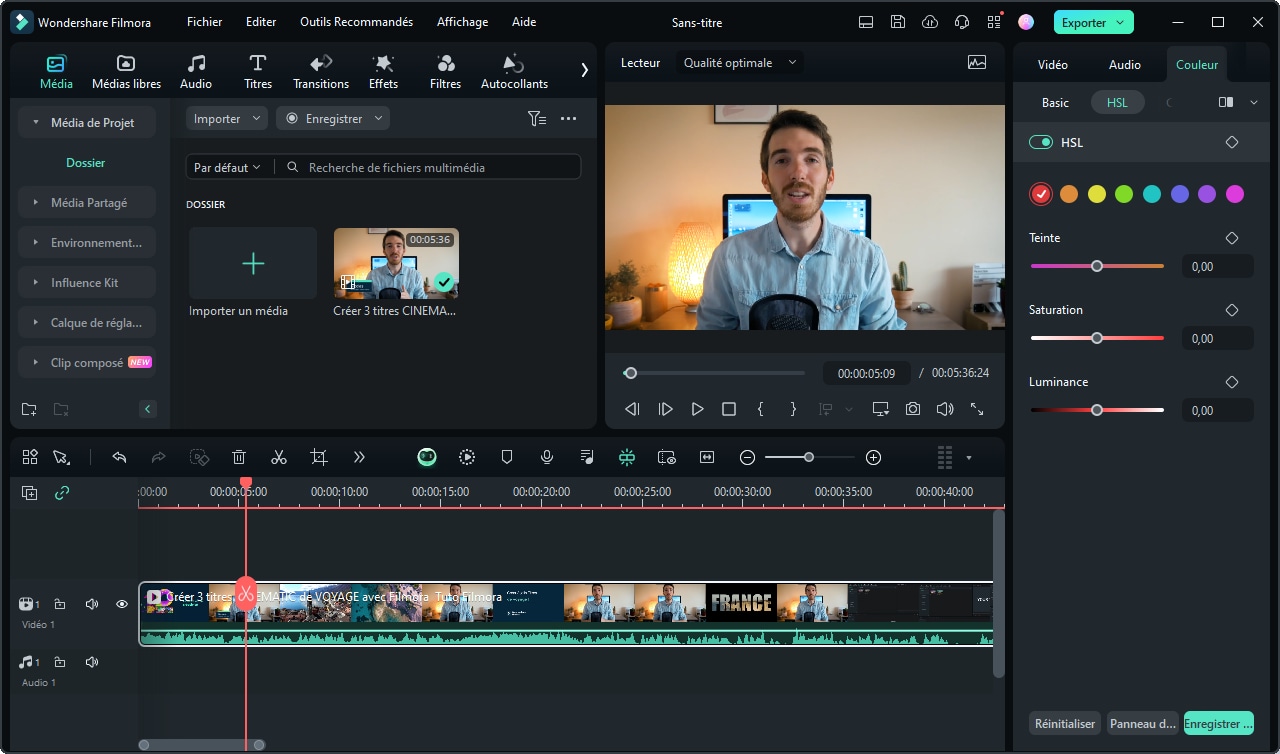
Task: Hide Vidéo 1 track with eye icon
Action: [x=122, y=604]
